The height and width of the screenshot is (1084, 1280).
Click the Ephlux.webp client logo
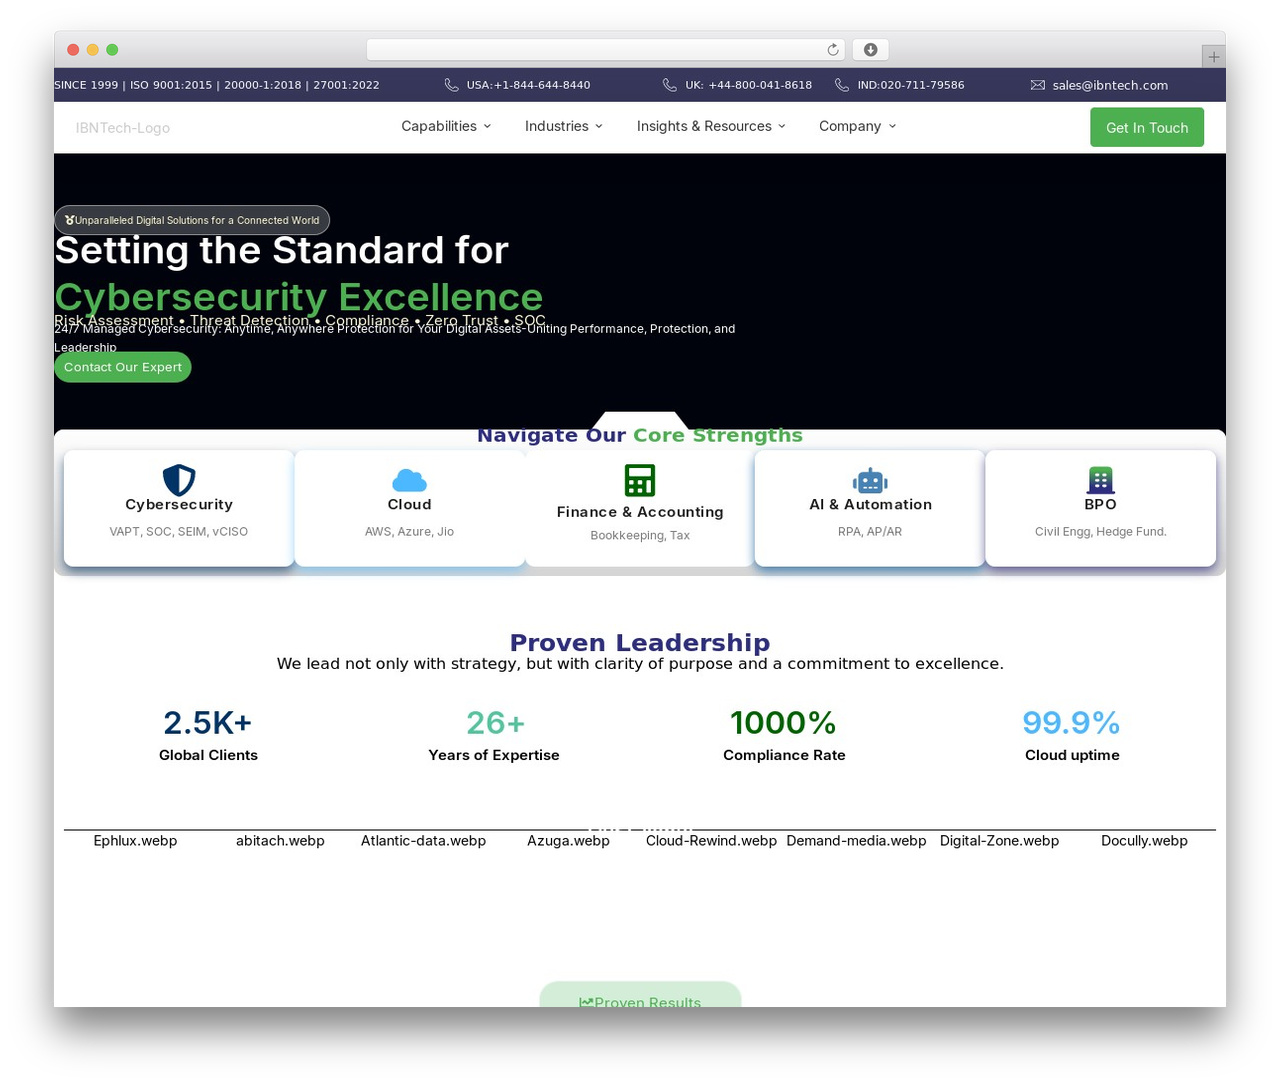point(135,841)
